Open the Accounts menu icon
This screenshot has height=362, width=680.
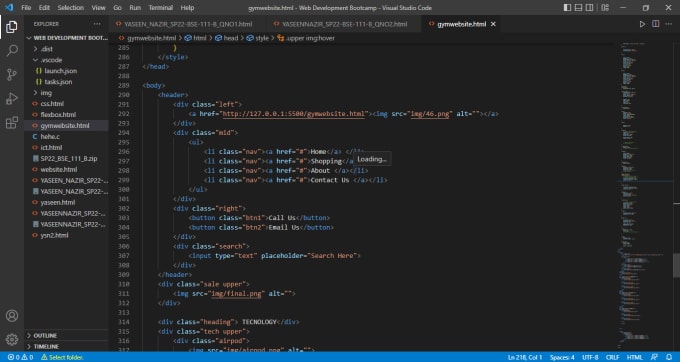point(12,316)
